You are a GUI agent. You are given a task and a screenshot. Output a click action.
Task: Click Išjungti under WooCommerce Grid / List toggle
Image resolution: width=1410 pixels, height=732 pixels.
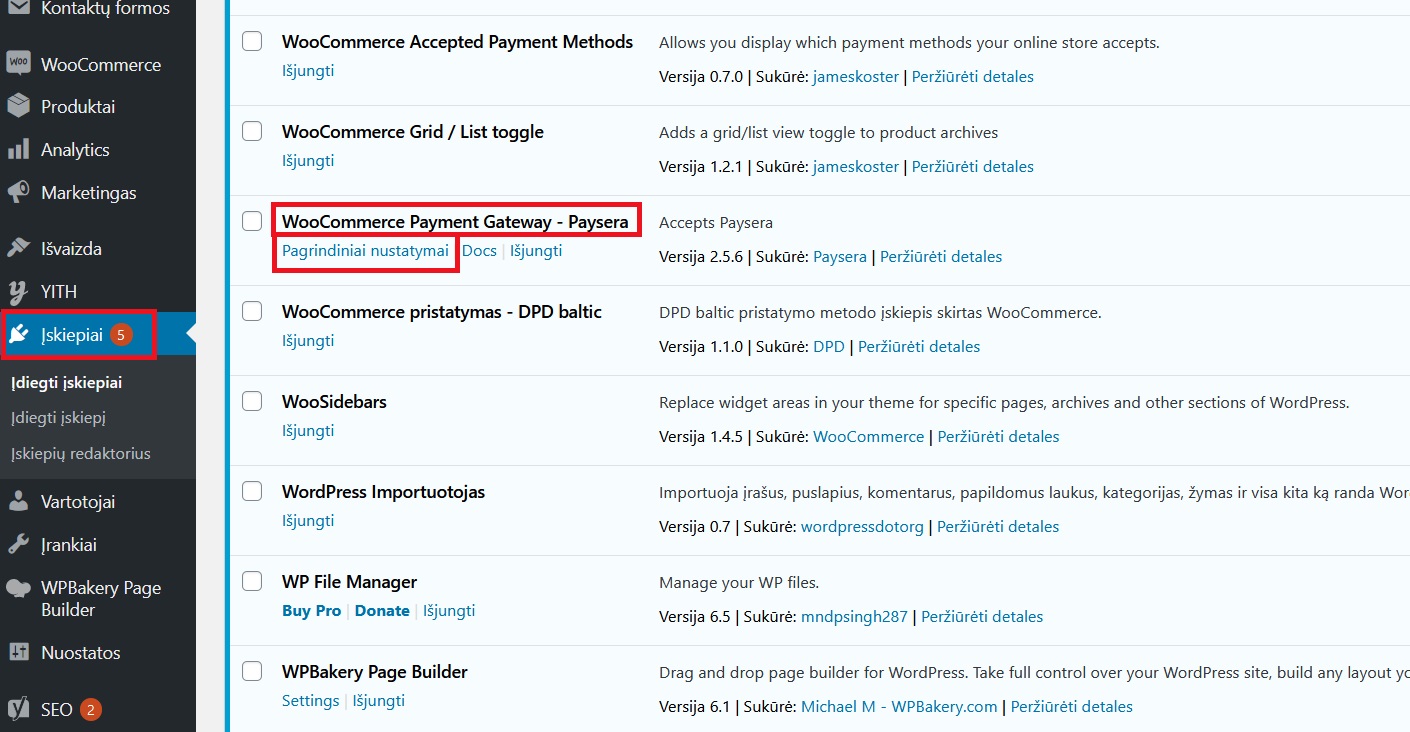[308, 161]
